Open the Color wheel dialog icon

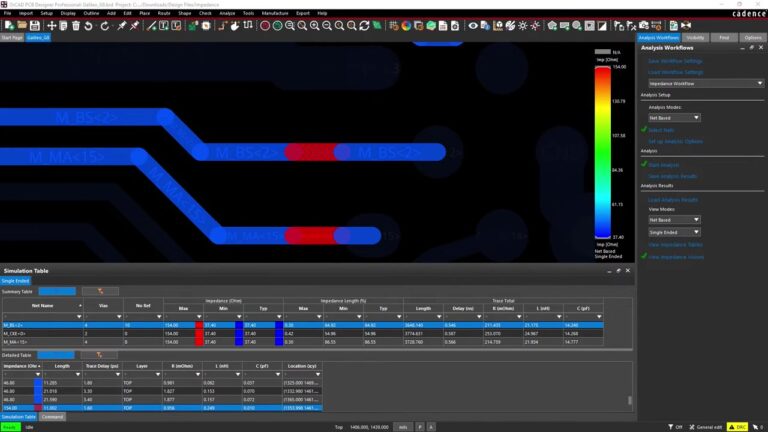pyautogui.click(x=406, y=25)
